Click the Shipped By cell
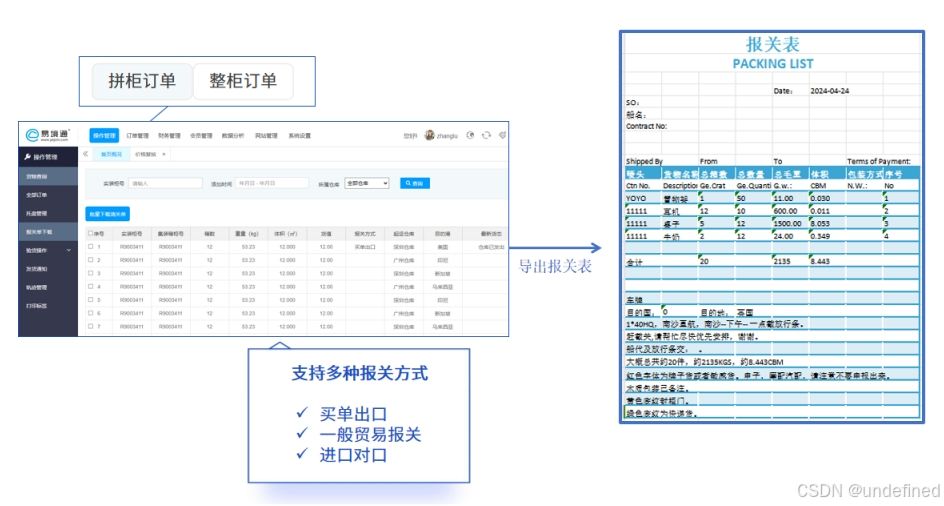The height and width of the screenshot is (506, 944). [644, 161]
